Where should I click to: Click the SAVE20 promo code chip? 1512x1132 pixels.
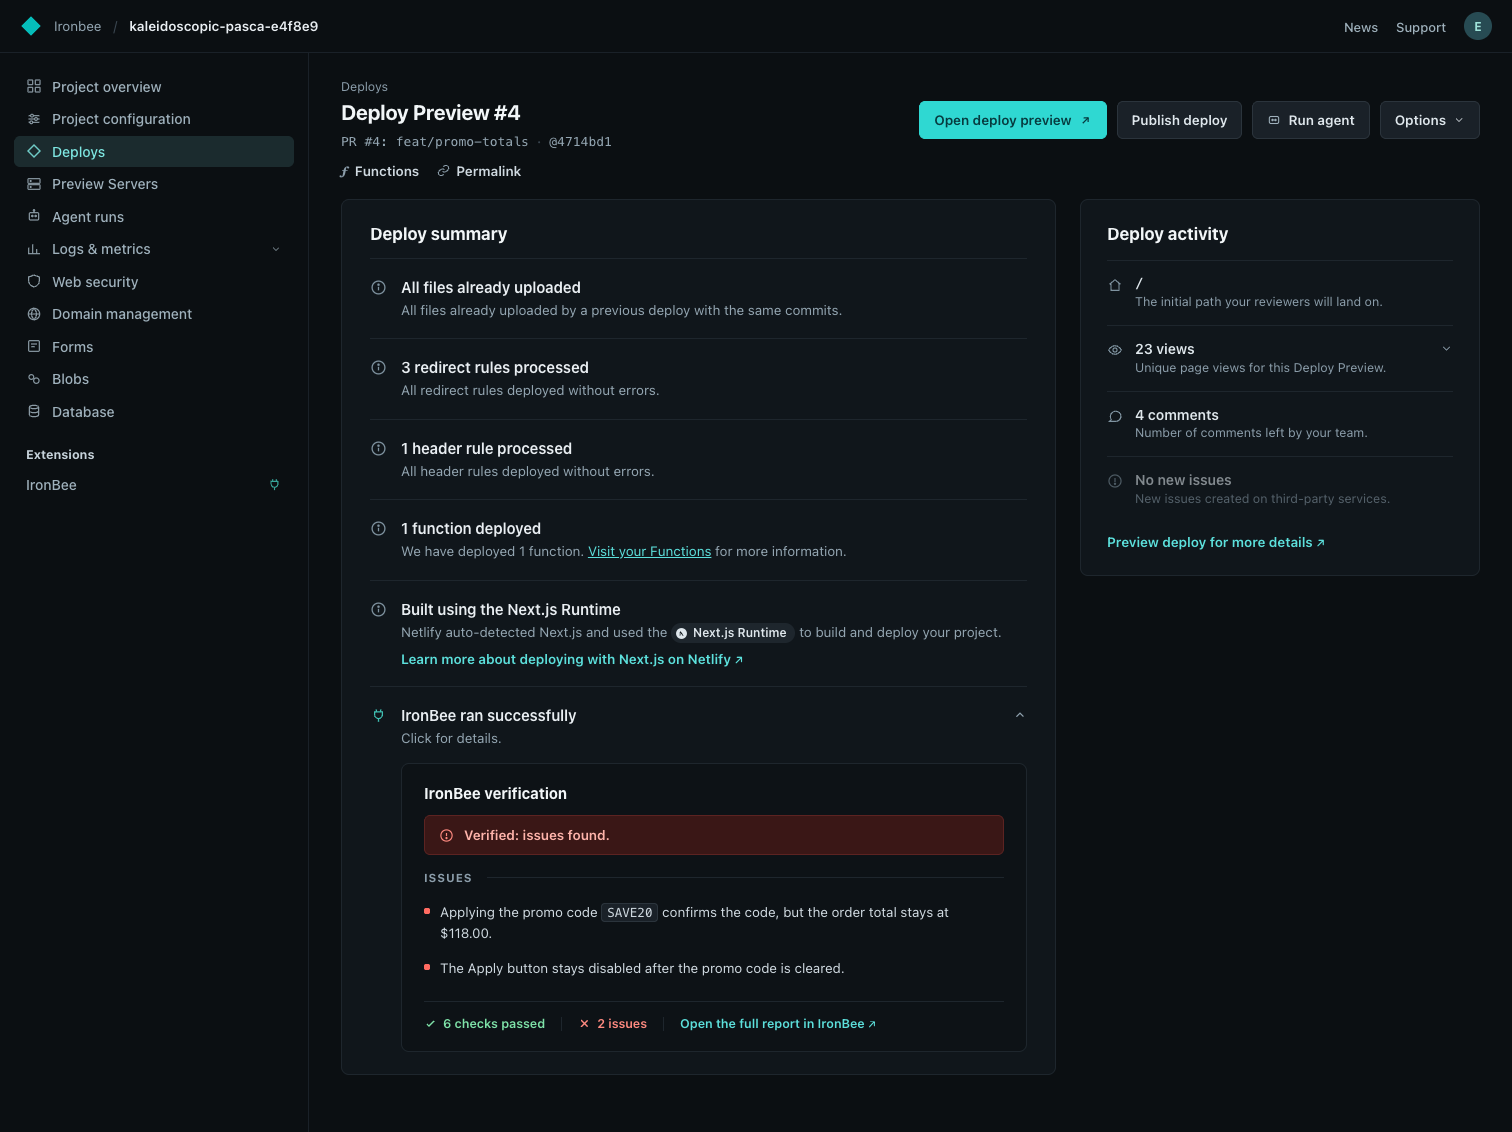(629, 913)
